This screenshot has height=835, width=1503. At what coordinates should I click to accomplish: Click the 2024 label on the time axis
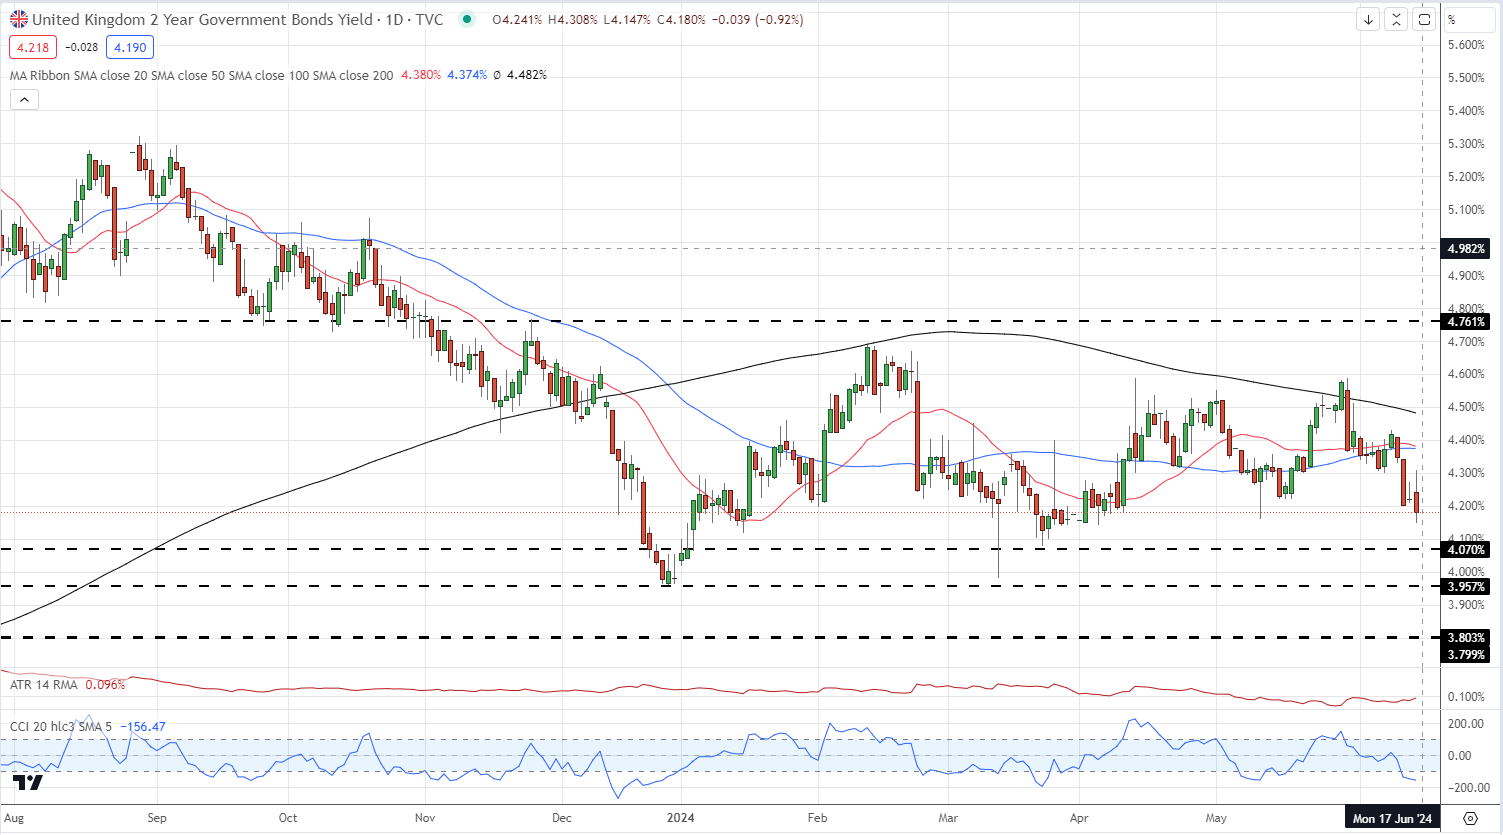(x=680, y=817)
